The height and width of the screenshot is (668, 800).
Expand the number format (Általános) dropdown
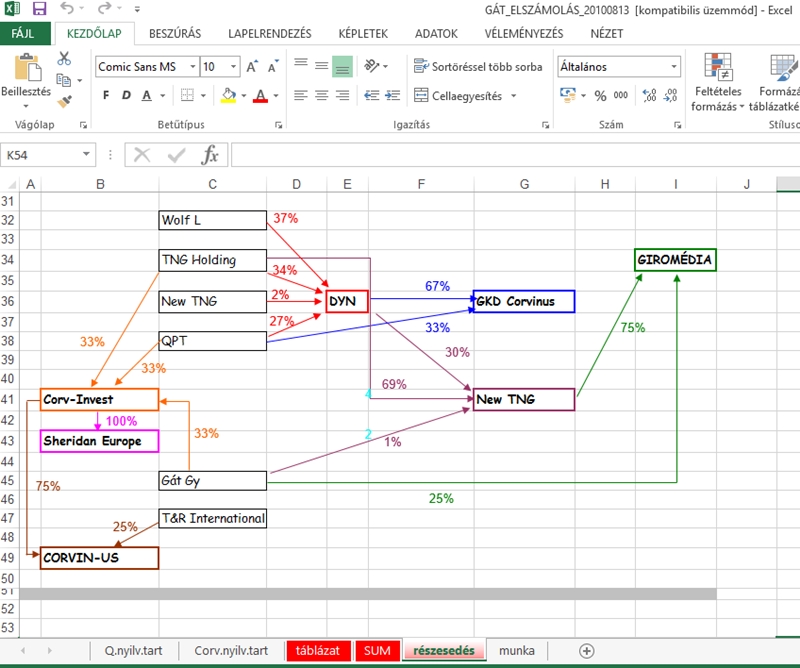[674, 67]
